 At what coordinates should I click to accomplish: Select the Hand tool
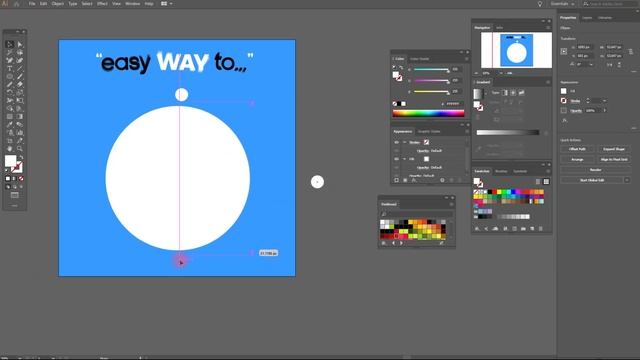[x=10, y=149]
